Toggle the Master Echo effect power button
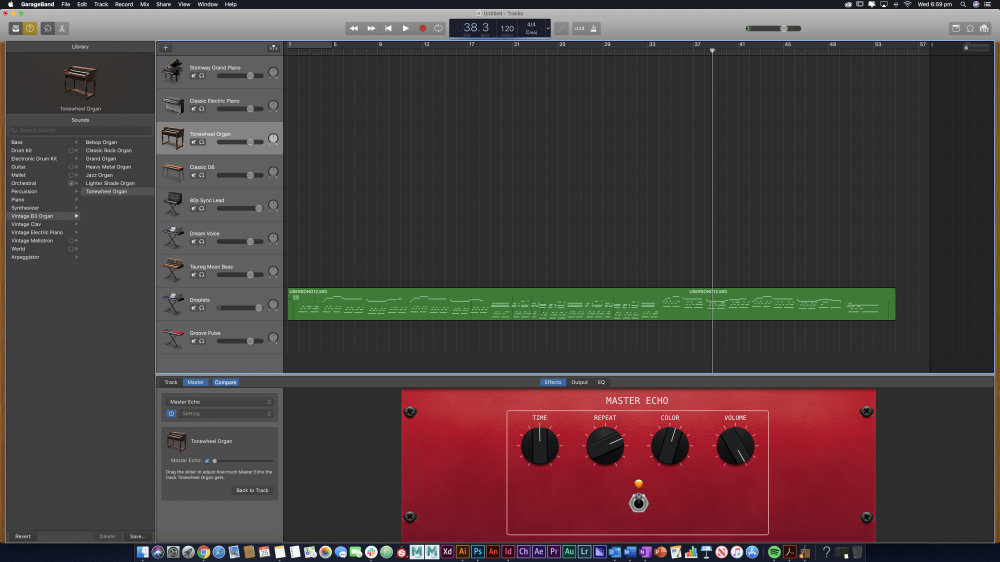 tap(171, 413)
